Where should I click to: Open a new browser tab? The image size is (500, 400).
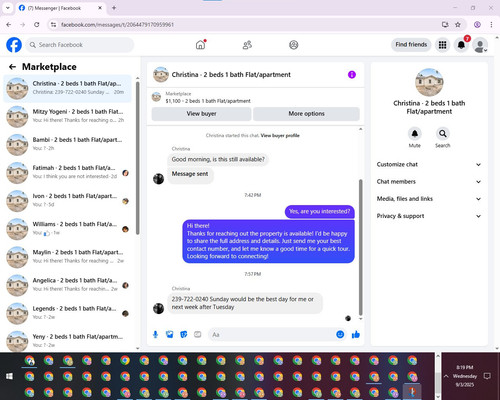click(114, 8)
